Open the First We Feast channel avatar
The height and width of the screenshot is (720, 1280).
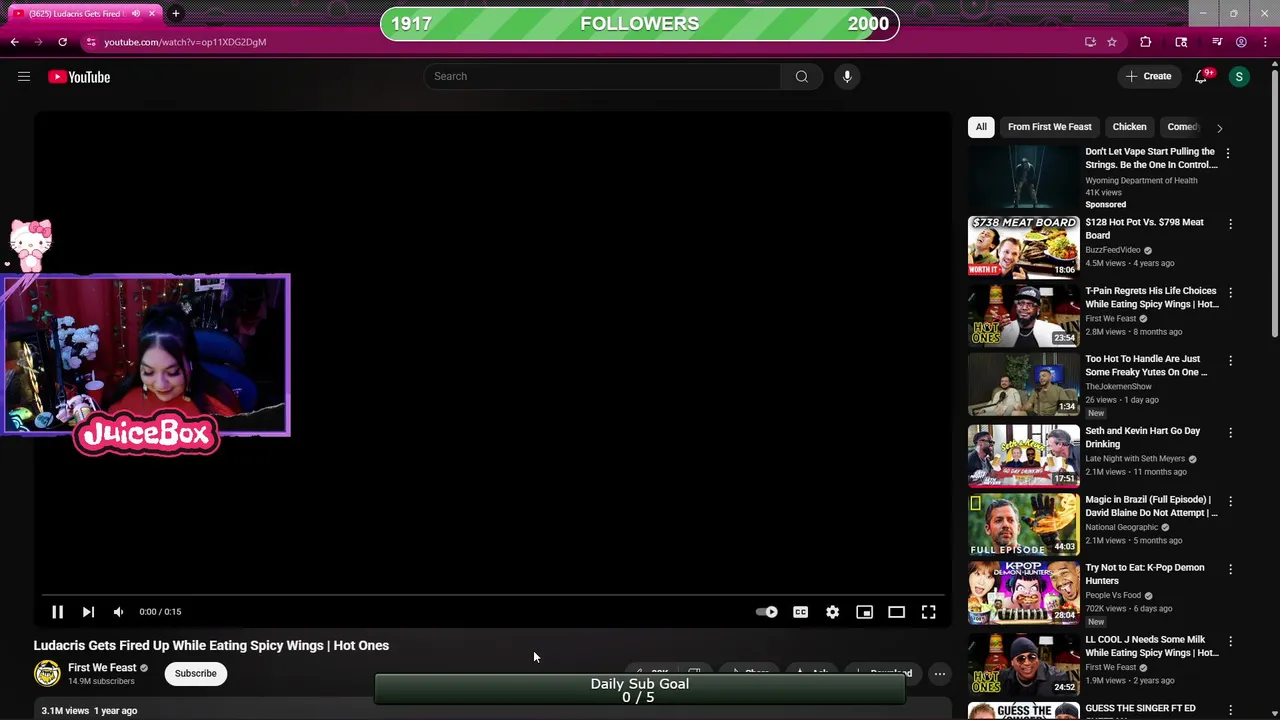coord(47,673)
